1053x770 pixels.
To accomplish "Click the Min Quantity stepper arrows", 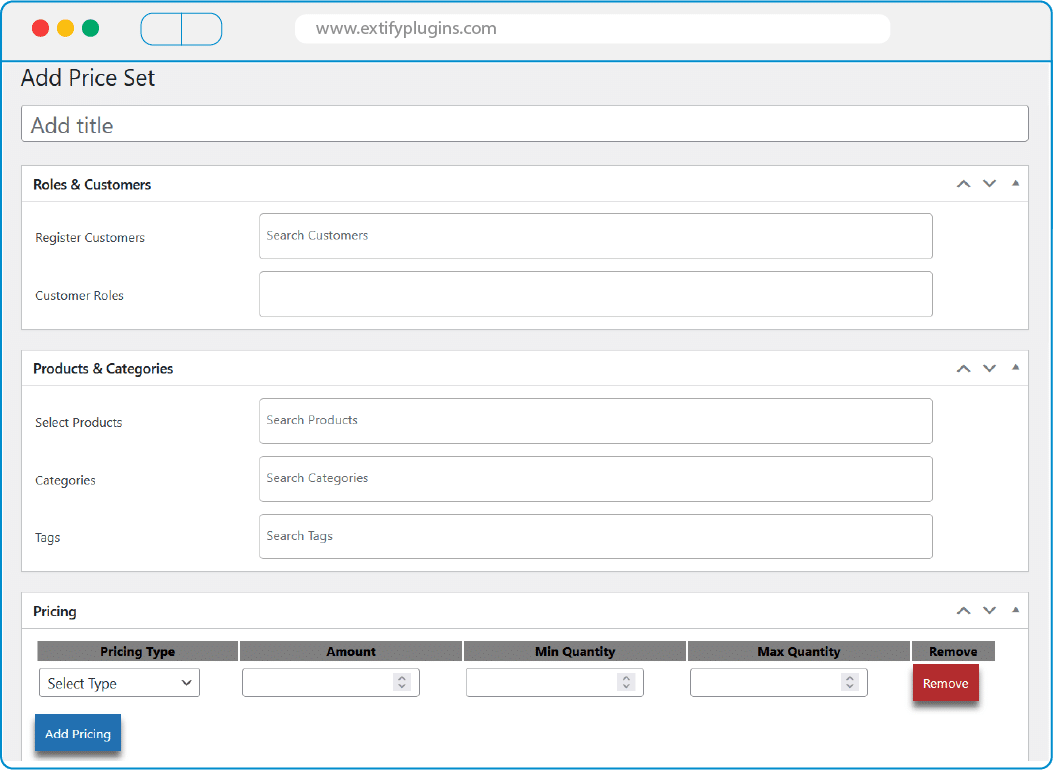I will point(626,682).
